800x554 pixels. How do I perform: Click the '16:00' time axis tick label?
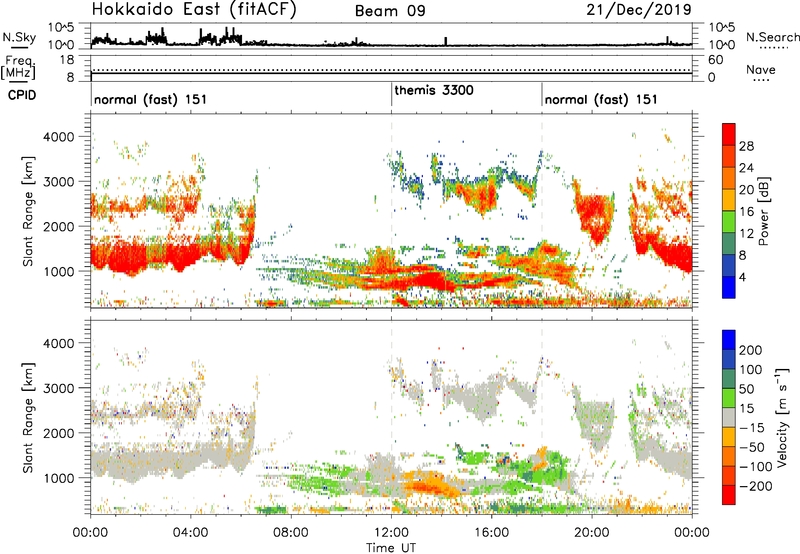tap(491, 533)
